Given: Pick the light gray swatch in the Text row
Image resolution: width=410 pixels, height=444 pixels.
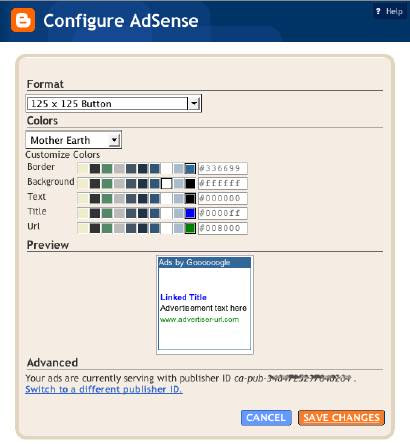Looking at the screenshot, I should [x=119, y=198].
